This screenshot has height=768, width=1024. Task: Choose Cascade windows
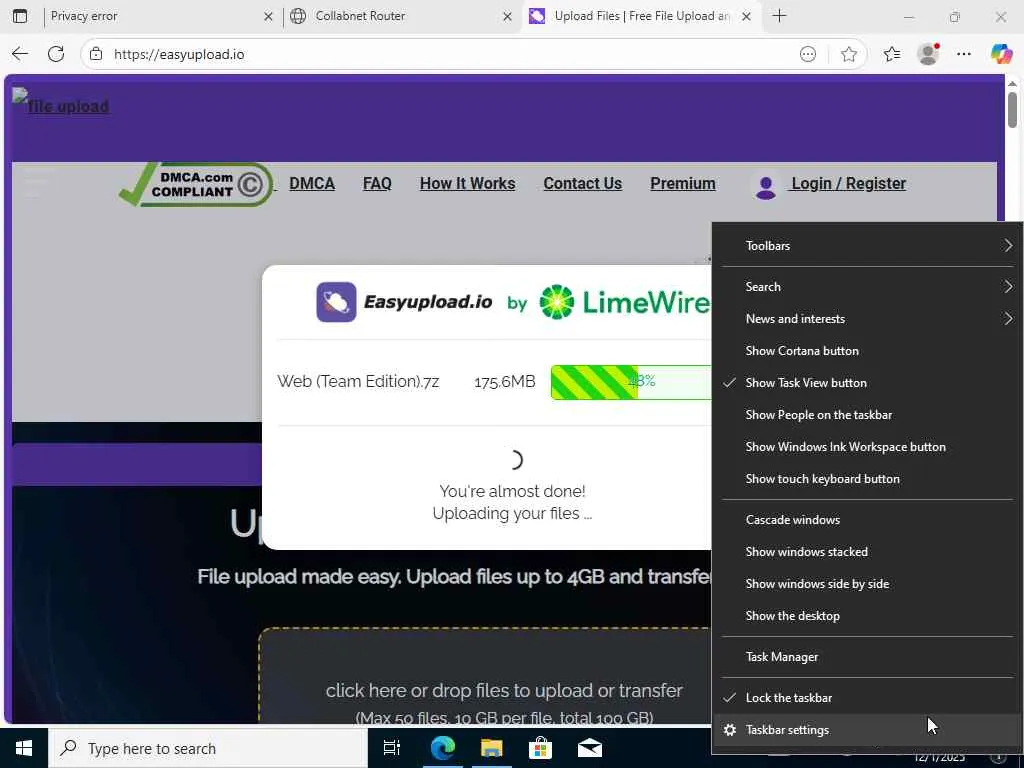(x=867, y=520)
